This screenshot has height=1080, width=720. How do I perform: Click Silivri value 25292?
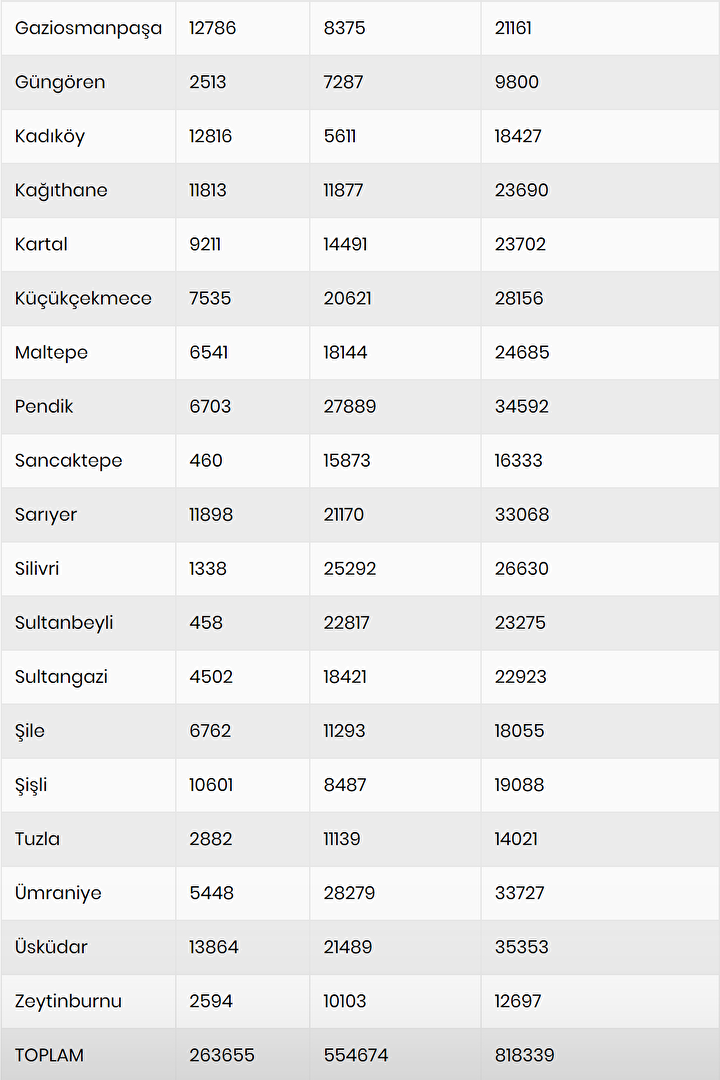[x=349, y=568]
